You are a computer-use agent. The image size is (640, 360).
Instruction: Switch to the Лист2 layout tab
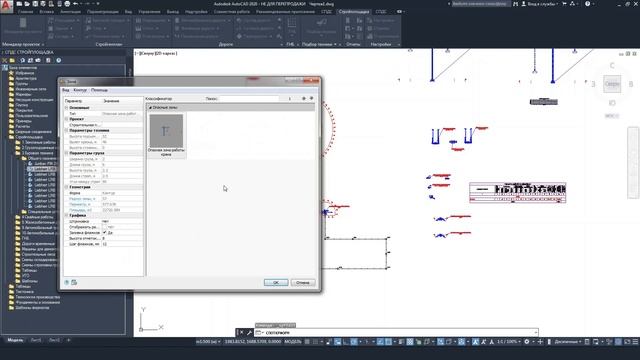point(54,340)
